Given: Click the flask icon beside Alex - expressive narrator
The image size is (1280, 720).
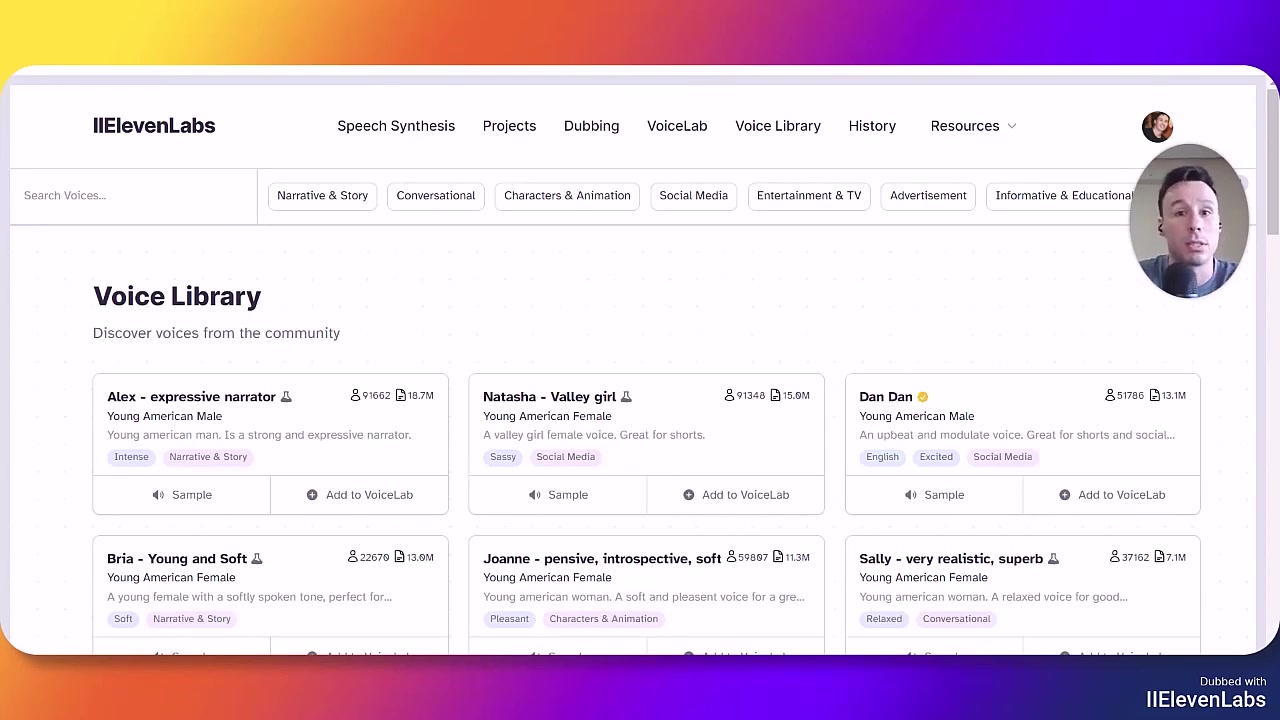Looking at the screenshot, I should (x=286, y=397).
